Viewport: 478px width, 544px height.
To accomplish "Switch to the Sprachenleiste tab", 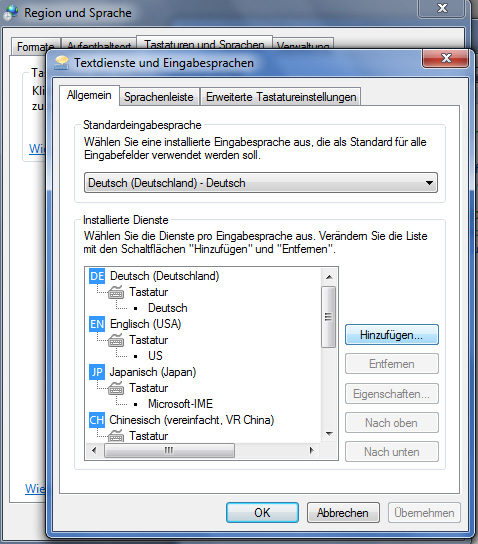I will coord(159,97).
